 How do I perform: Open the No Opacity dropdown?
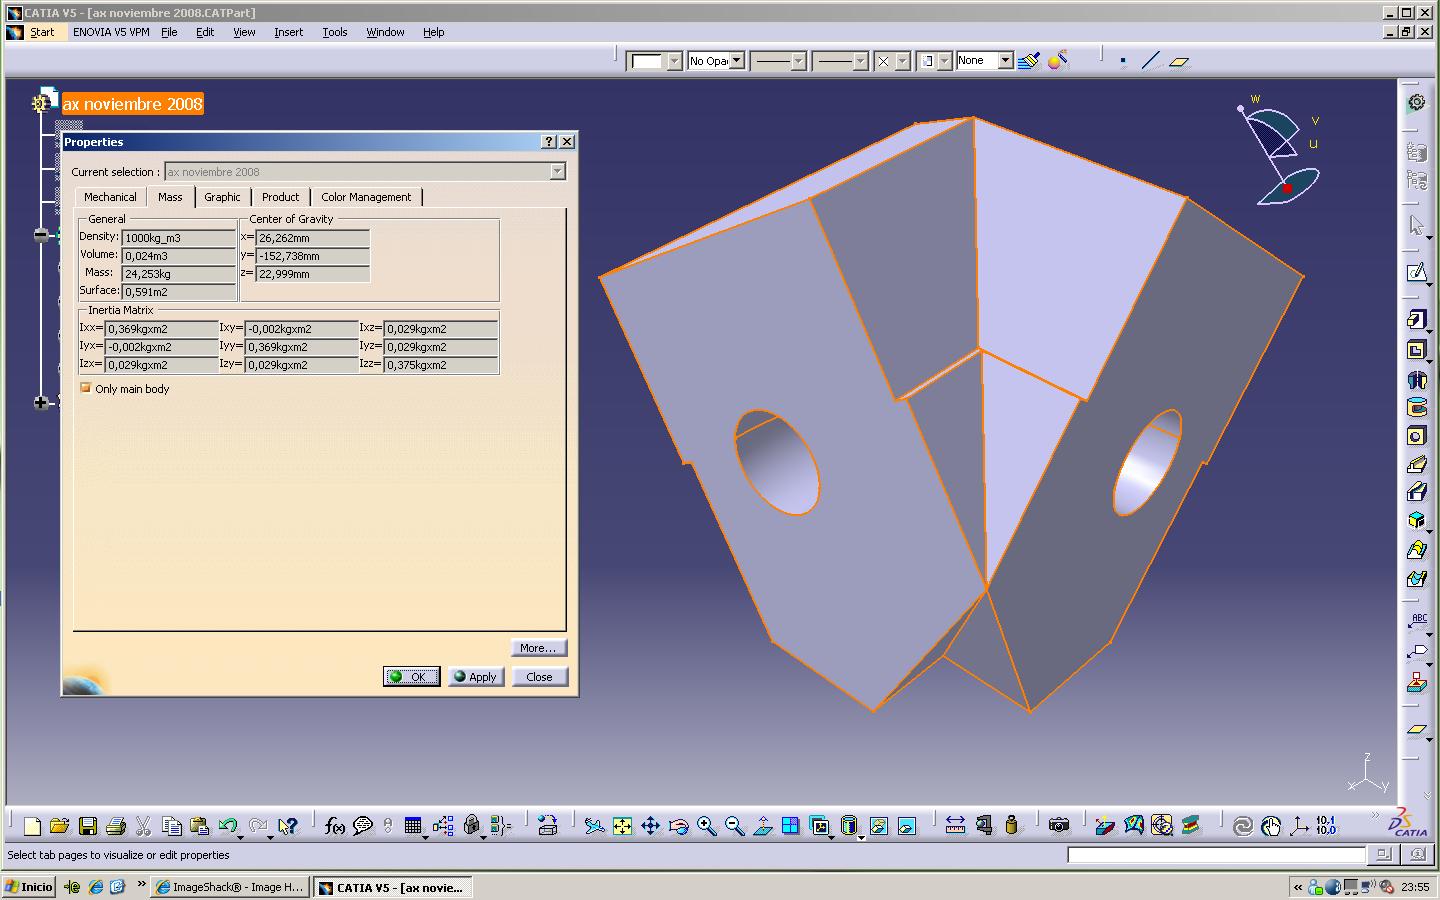(736, 61)
